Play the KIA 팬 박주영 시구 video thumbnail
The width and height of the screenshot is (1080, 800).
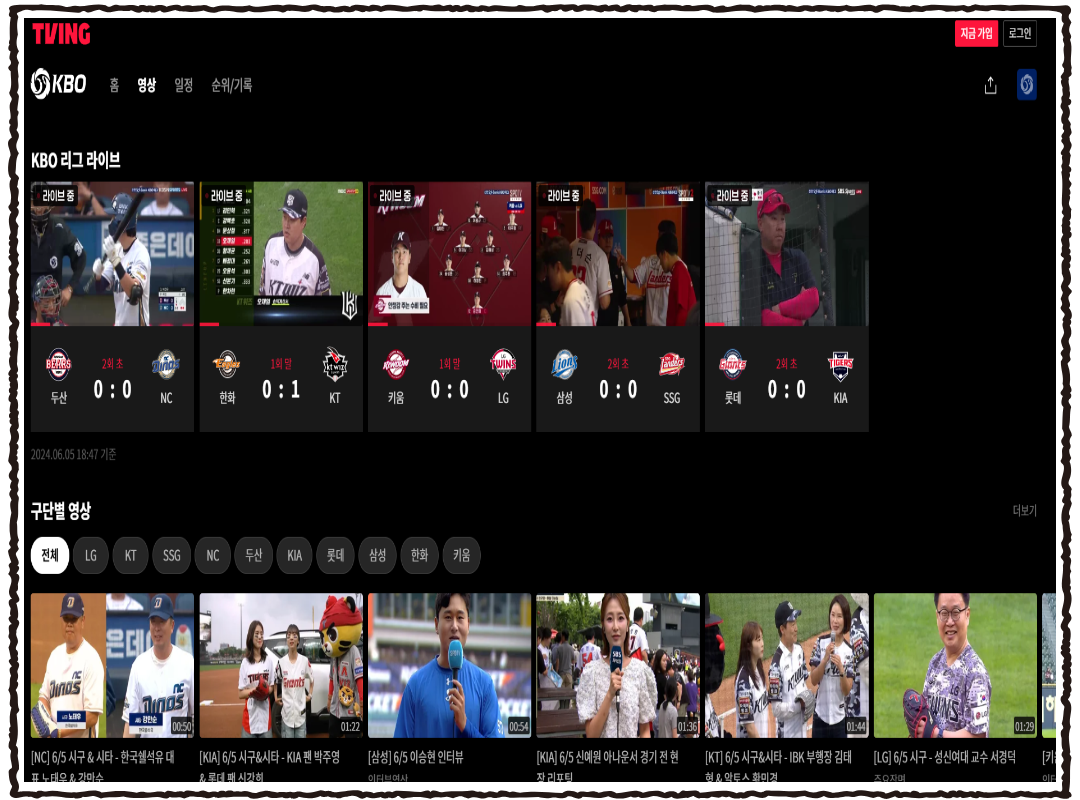[x=281, y=666]
